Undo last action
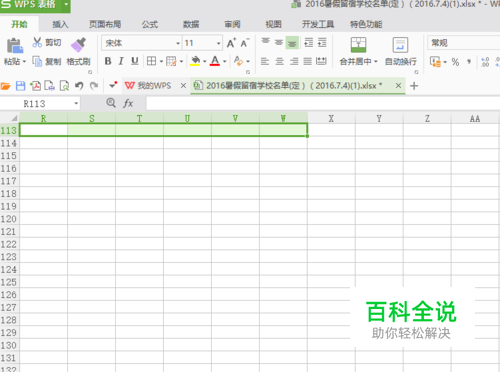 point(79,86)
